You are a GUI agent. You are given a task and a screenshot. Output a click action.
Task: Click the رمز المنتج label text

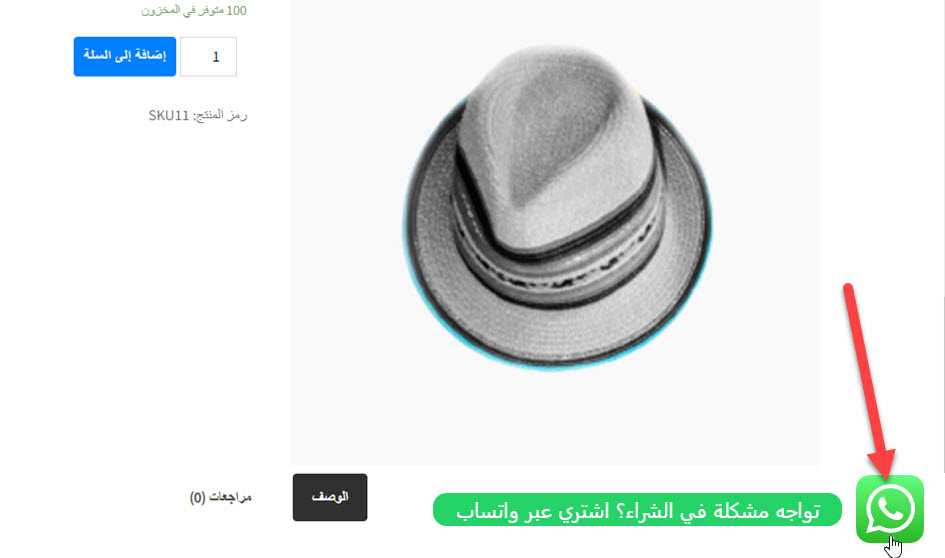[x=220, y=115]
